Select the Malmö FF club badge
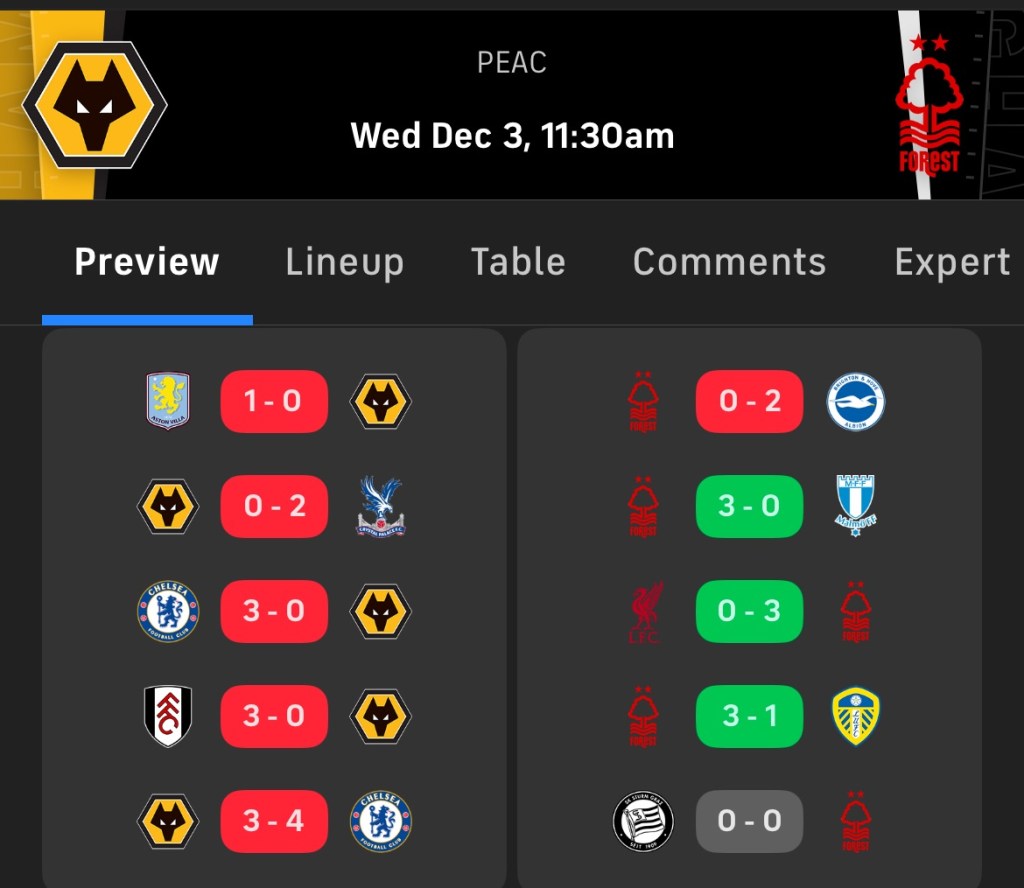1024x888 pixels. coord(855,507)
